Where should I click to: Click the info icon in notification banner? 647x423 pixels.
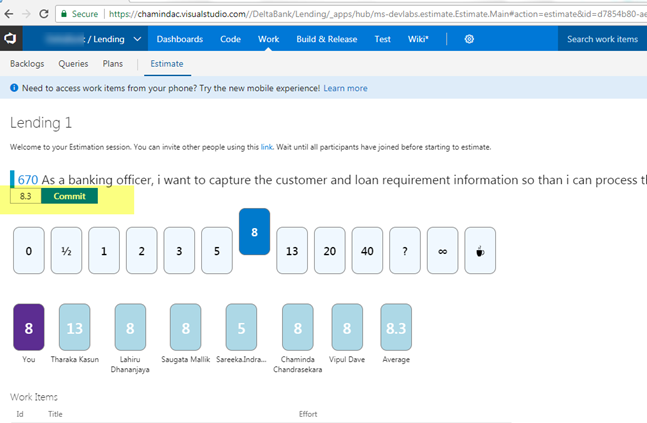pos(14,88)
